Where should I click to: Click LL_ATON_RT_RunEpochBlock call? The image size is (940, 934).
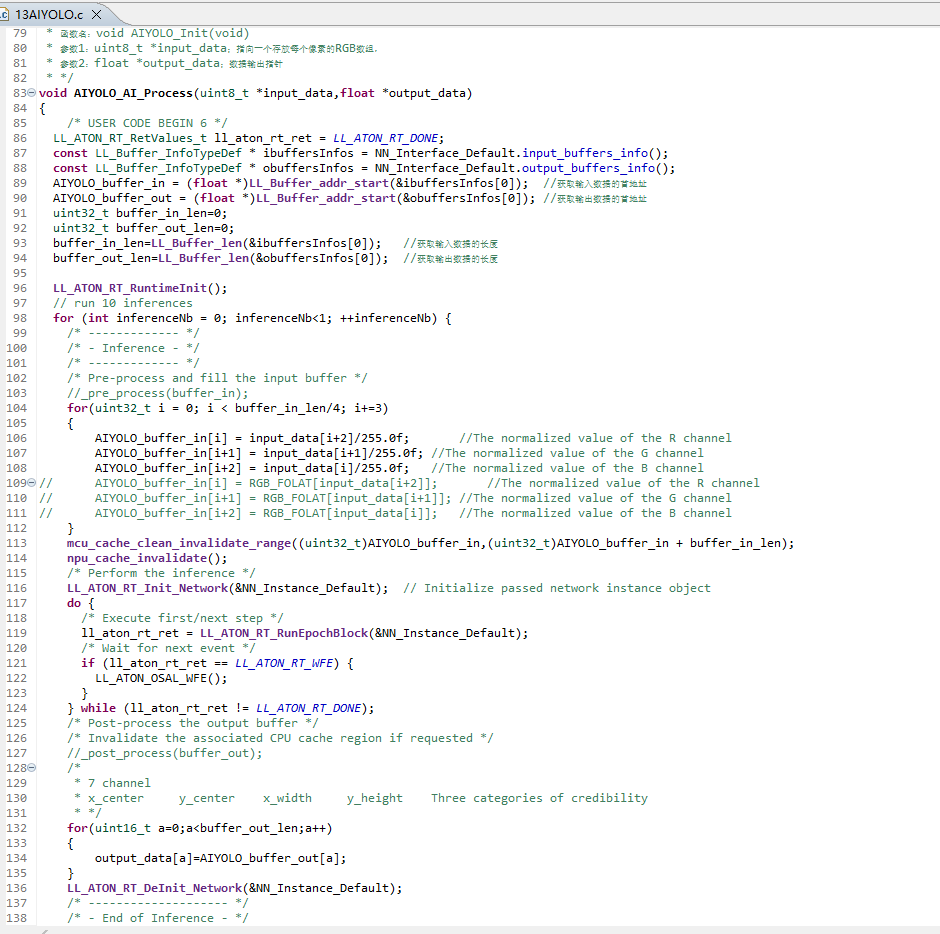(x=284, y=633)
